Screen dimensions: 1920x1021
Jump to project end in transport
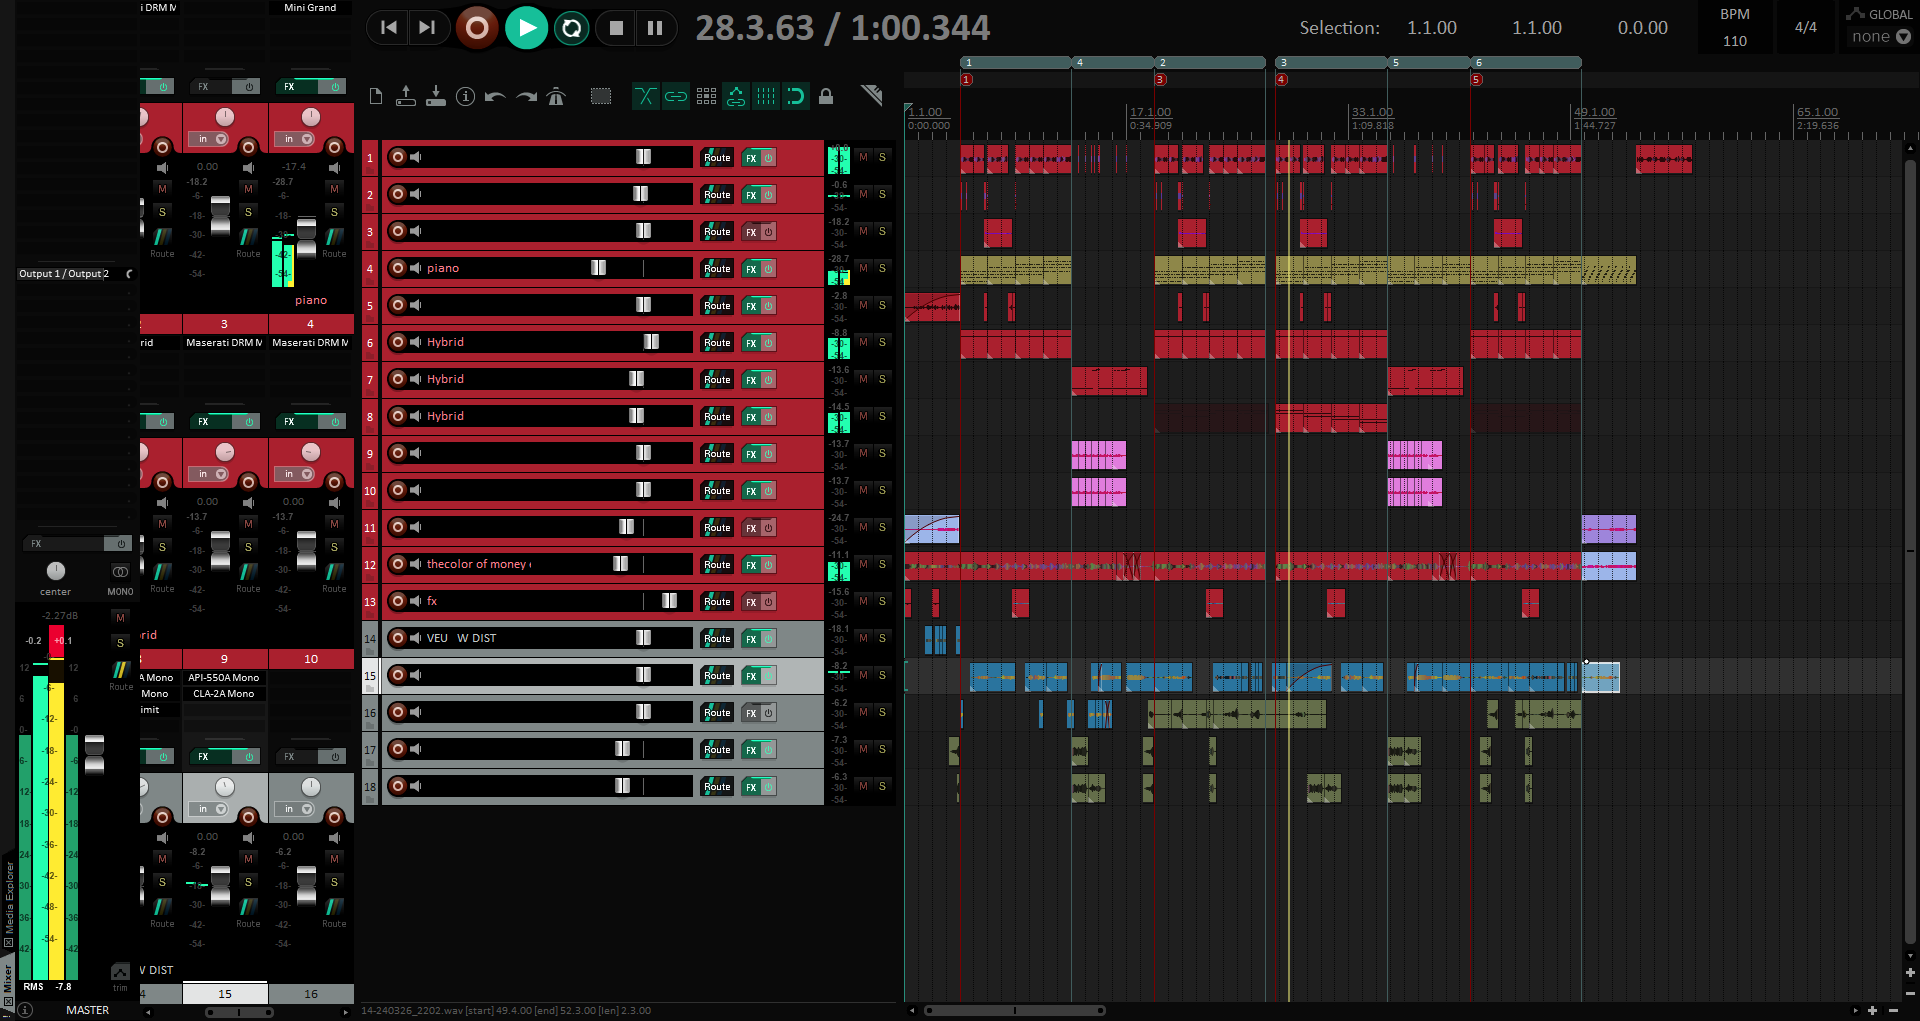coord(427,28)
